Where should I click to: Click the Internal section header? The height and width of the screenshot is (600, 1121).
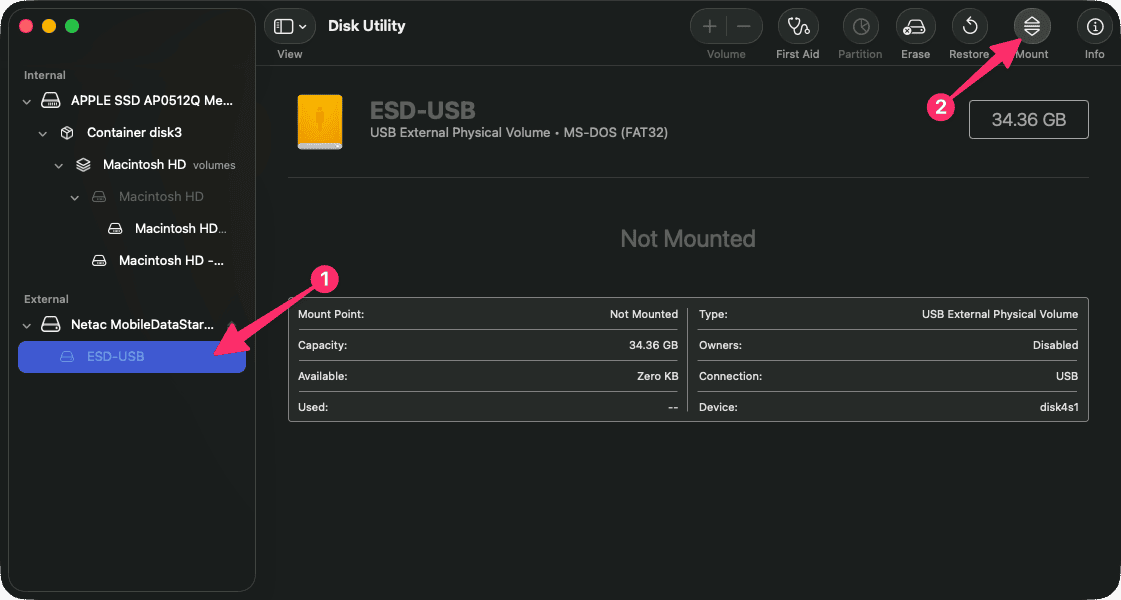tap(45, 75)
